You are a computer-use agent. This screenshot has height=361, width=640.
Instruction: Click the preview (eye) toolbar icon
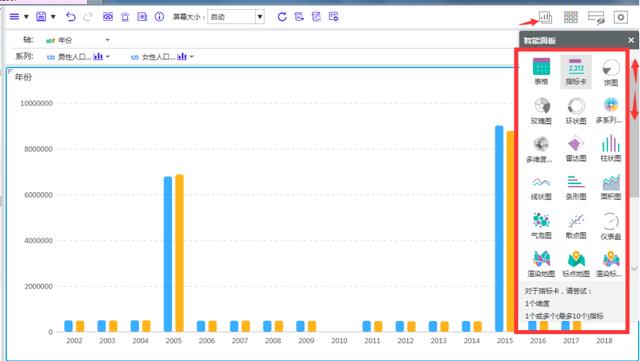point(108,17)
